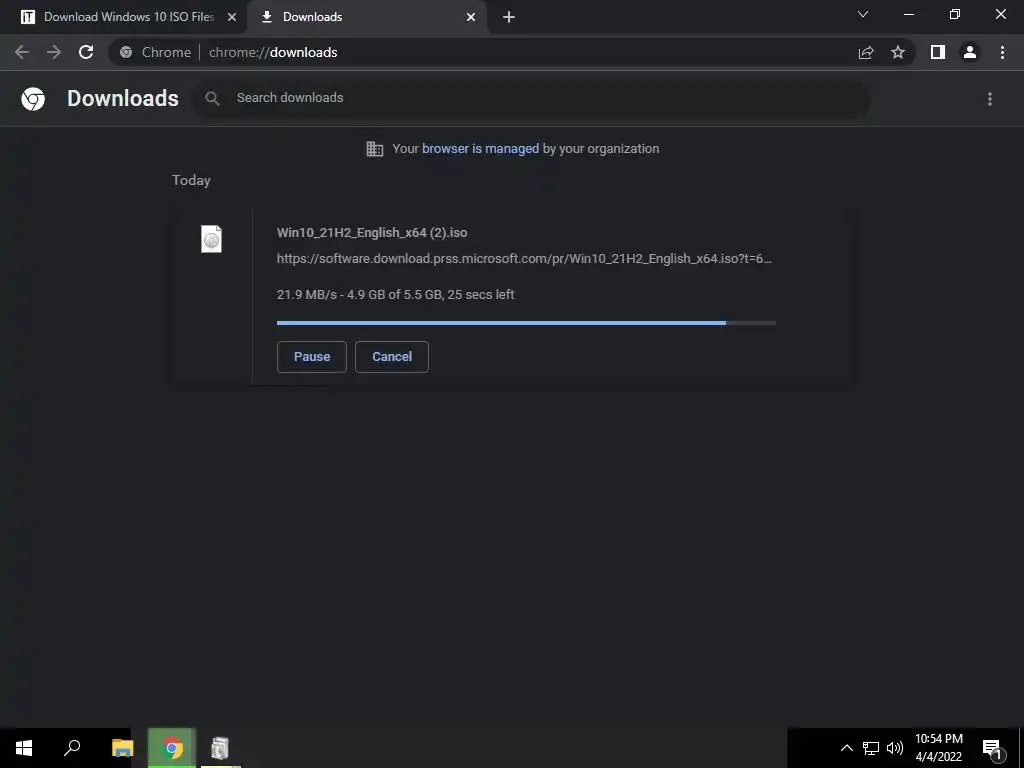The image size is (1024, 768).
Task: Click the download progress bar
Action: pos(526,323)
